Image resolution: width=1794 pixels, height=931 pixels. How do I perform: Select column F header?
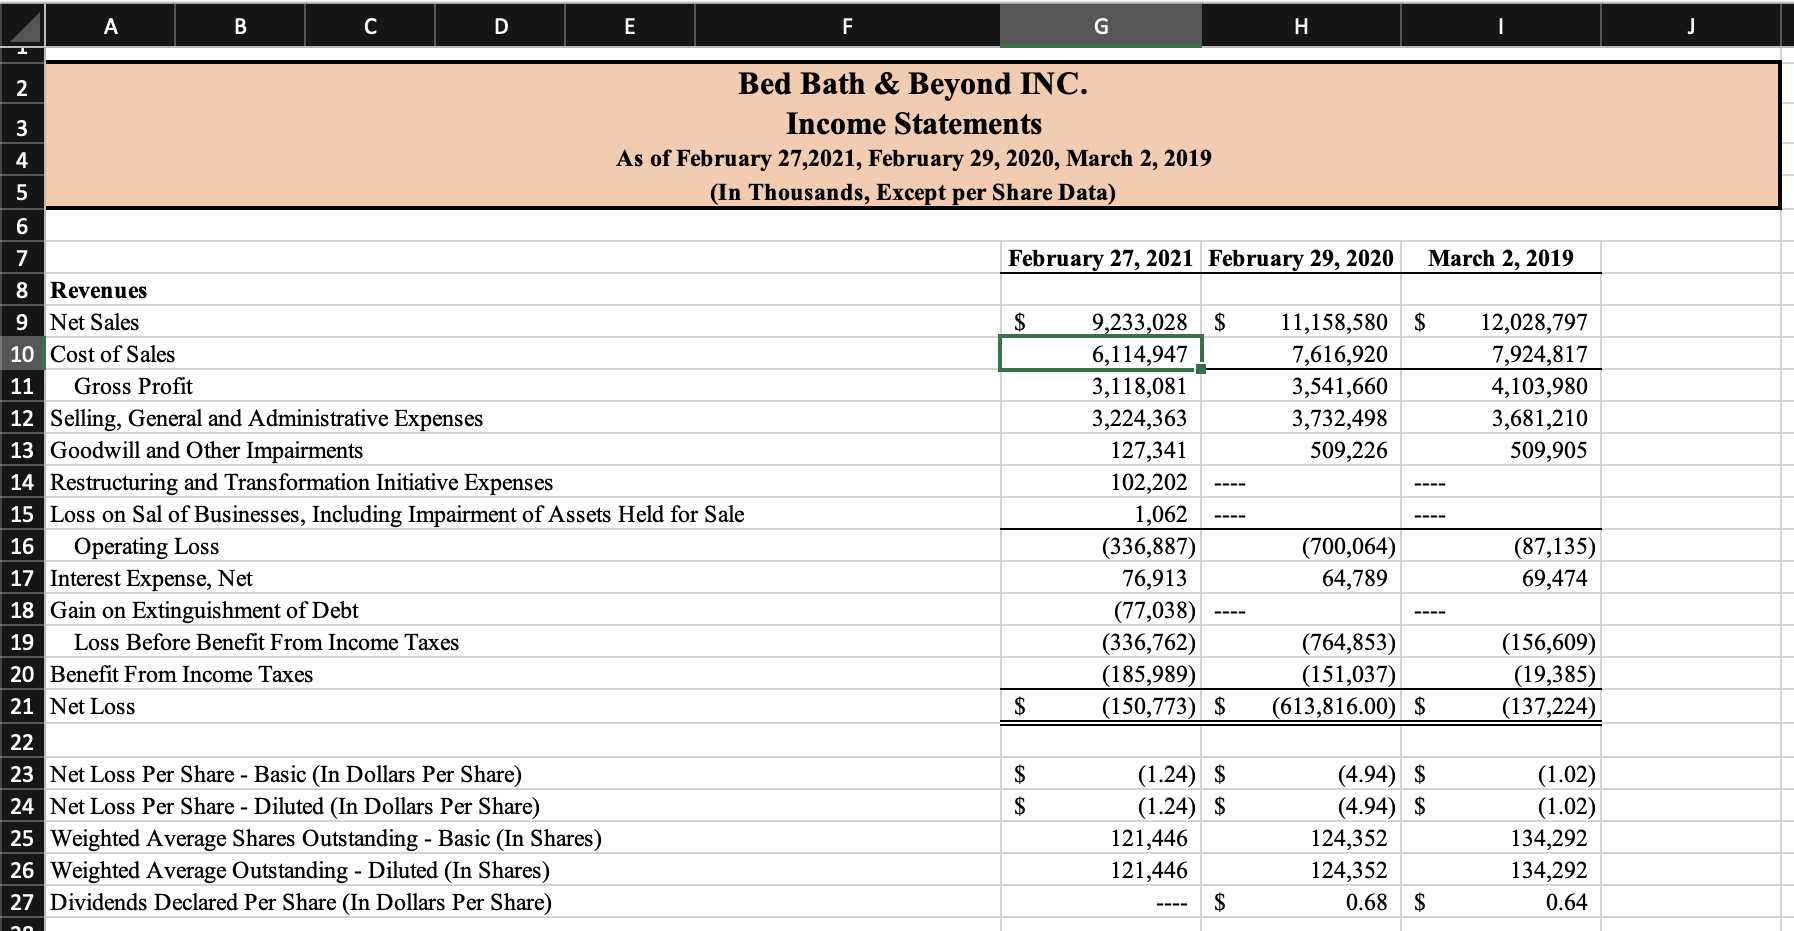(847, 27)
